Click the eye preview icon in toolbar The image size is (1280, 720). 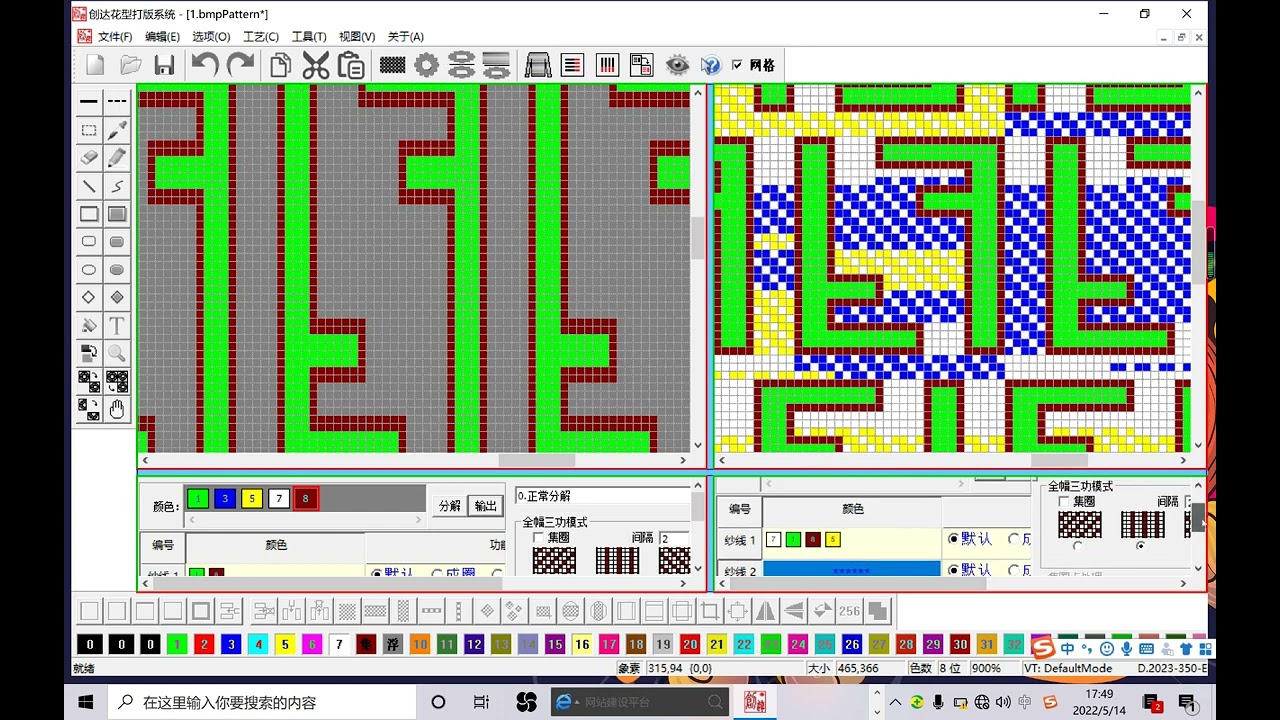[x=678, y=65]
